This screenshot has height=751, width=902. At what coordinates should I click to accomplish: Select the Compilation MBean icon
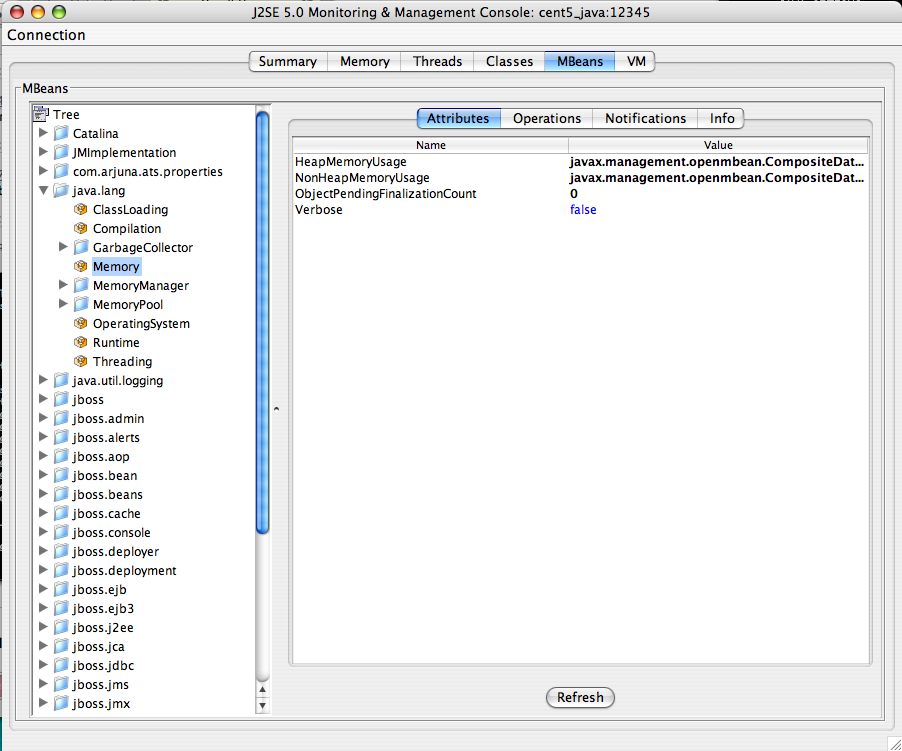coord(81,228)
